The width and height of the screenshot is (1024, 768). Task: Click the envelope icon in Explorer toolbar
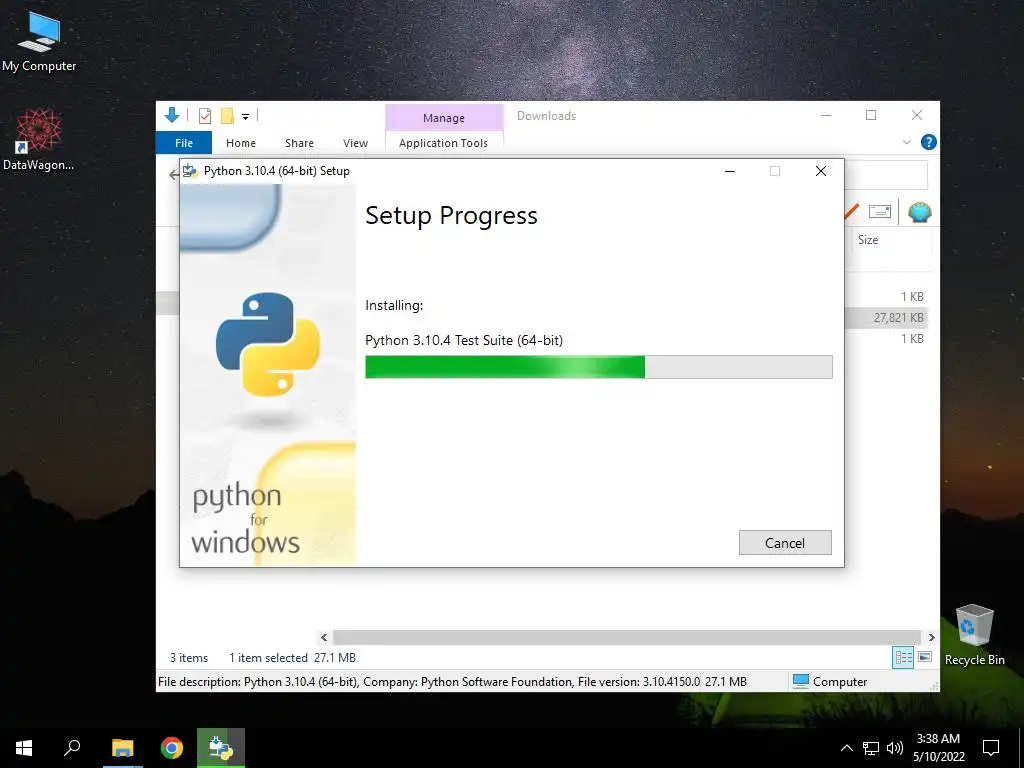click(x=880, y=212)
